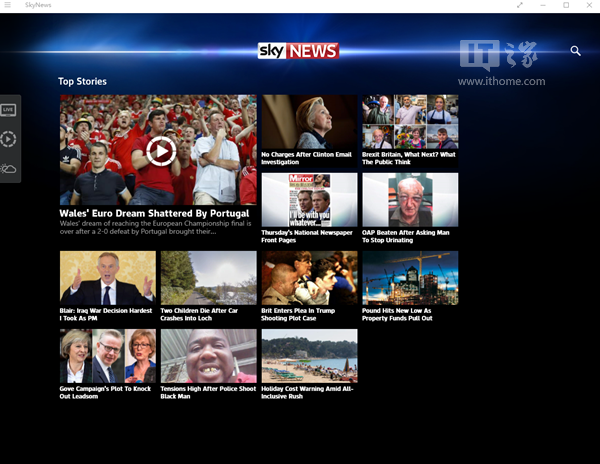Open headline Brit Enters Plea In Trump Case
Image resolution: width=600 pixels, height=464 pixels.
click(298, 314)
